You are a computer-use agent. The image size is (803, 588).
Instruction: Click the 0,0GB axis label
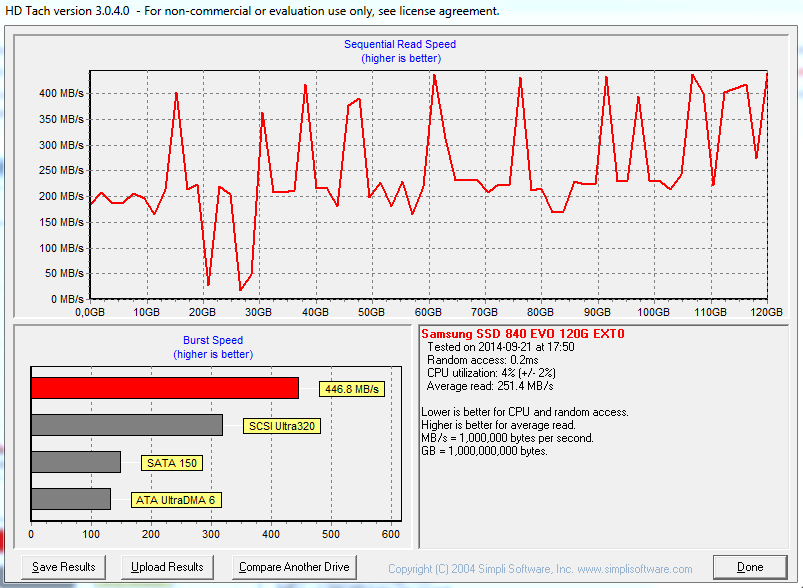(90, 312)
